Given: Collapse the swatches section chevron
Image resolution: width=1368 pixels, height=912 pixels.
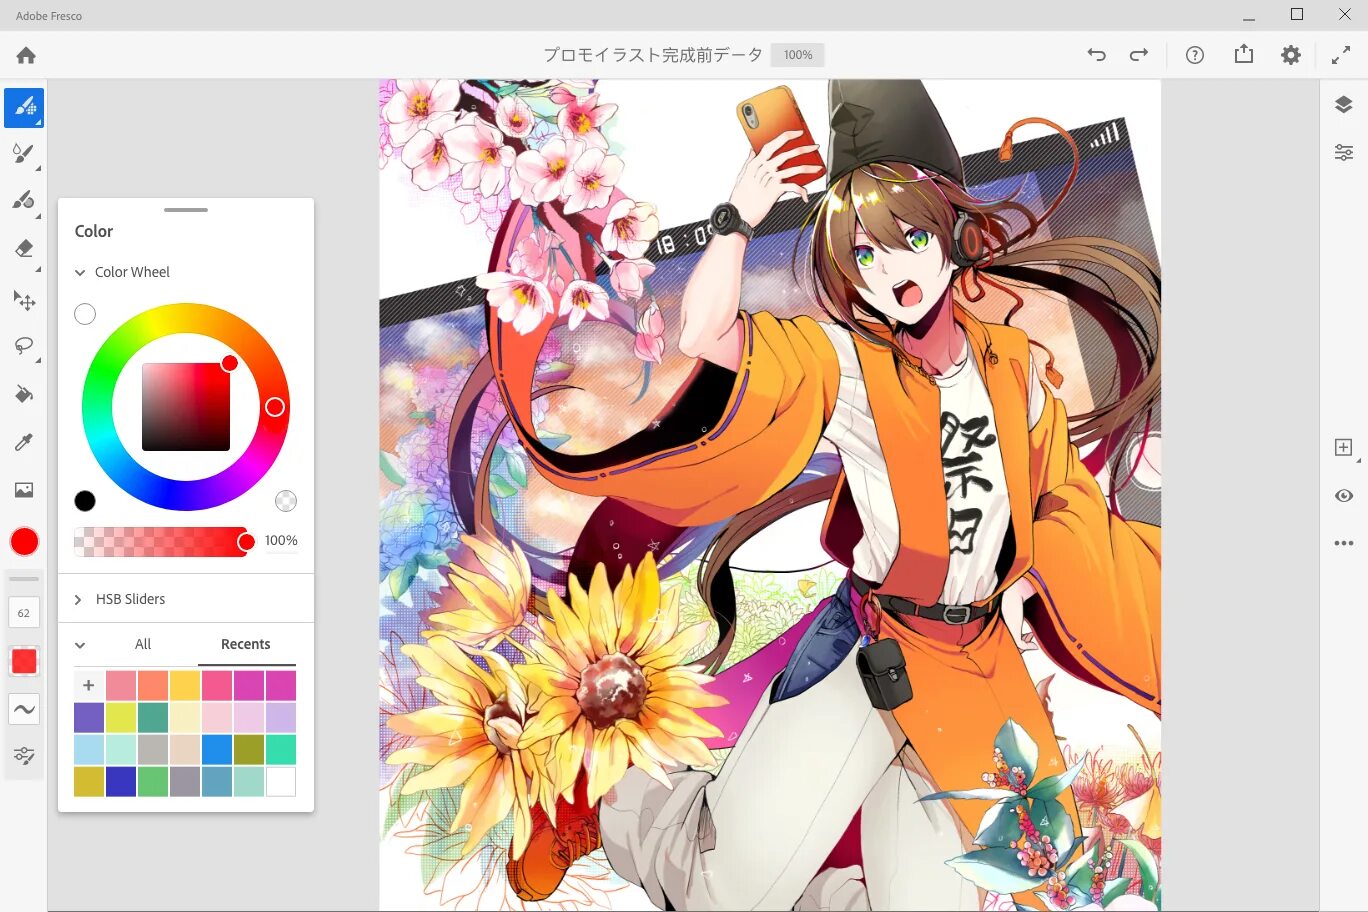Looking at the screenshot, I should (x=80, y=645).
